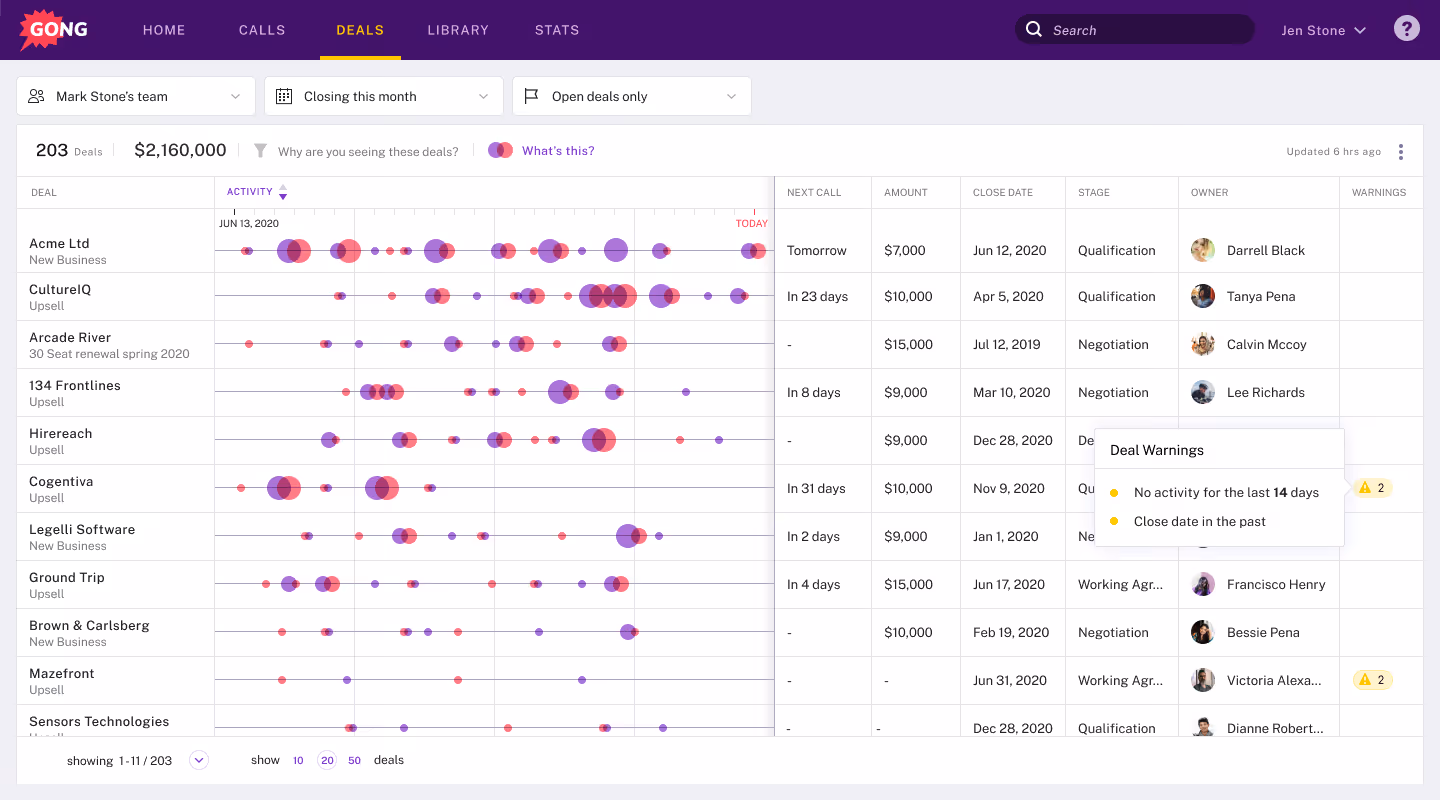Screen dimensions: 1440x800
Task: Click the calendar icon in the closing date filter
Action: click(285, 95)
